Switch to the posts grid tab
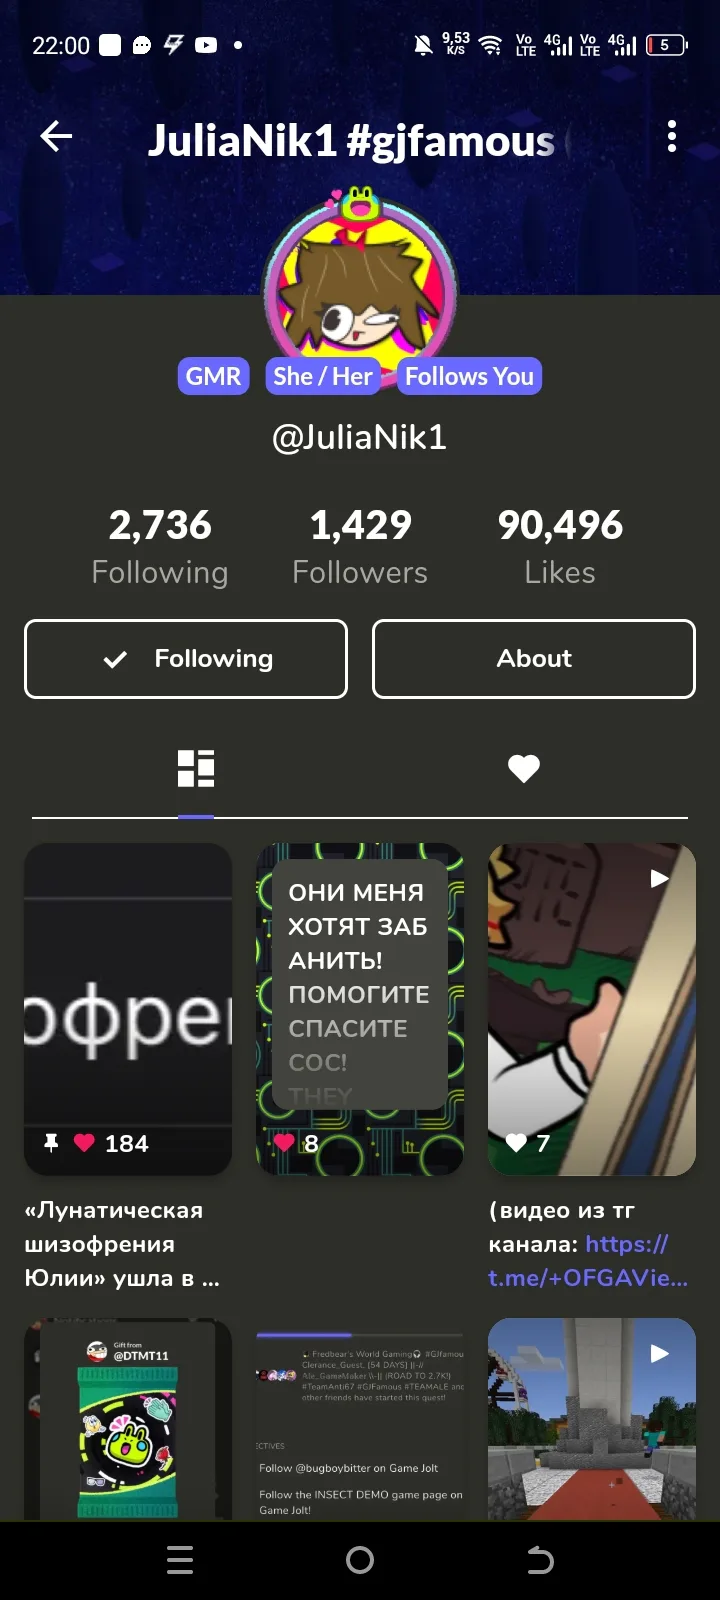 (196, 768)
